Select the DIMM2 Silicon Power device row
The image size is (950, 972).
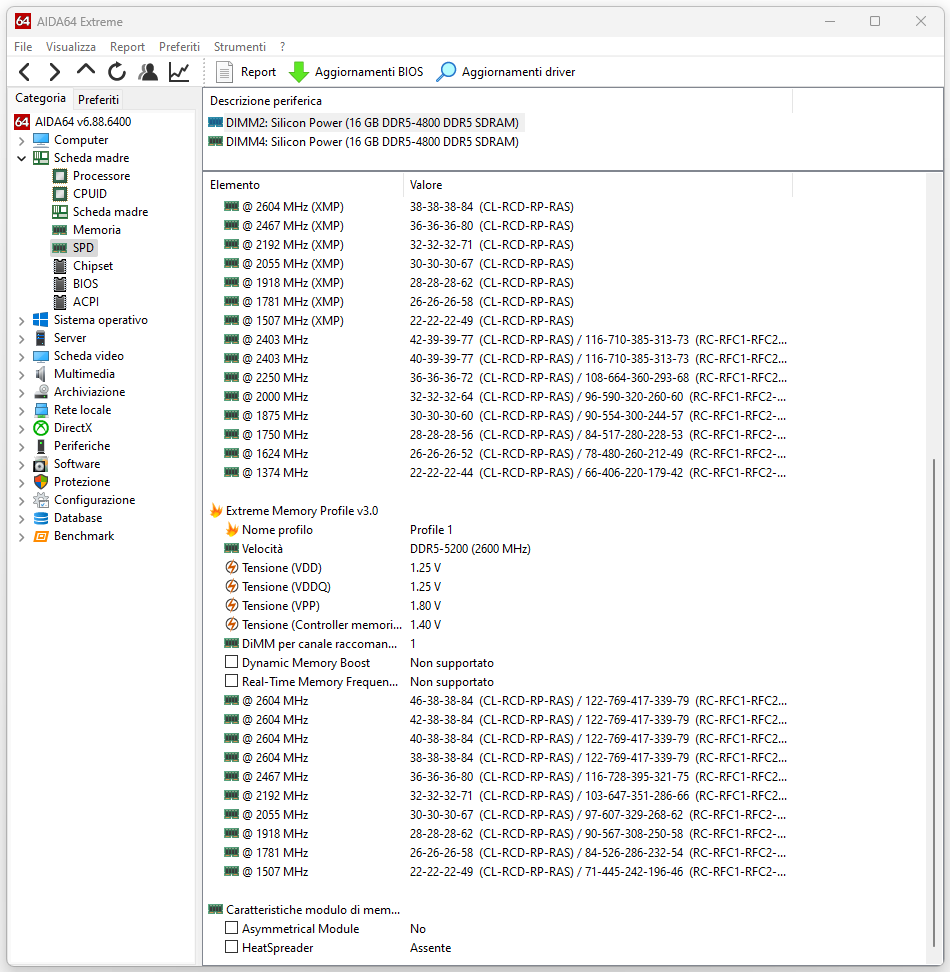(x=366, y=123)
